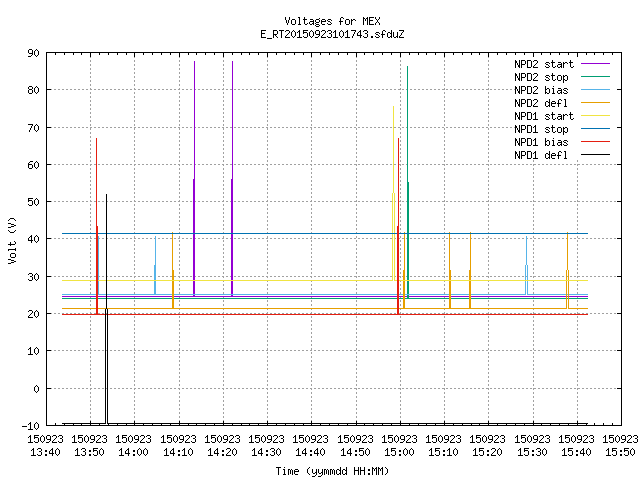
Task: Click the orange NPD2 defl legend line
Action: [595, 102]
